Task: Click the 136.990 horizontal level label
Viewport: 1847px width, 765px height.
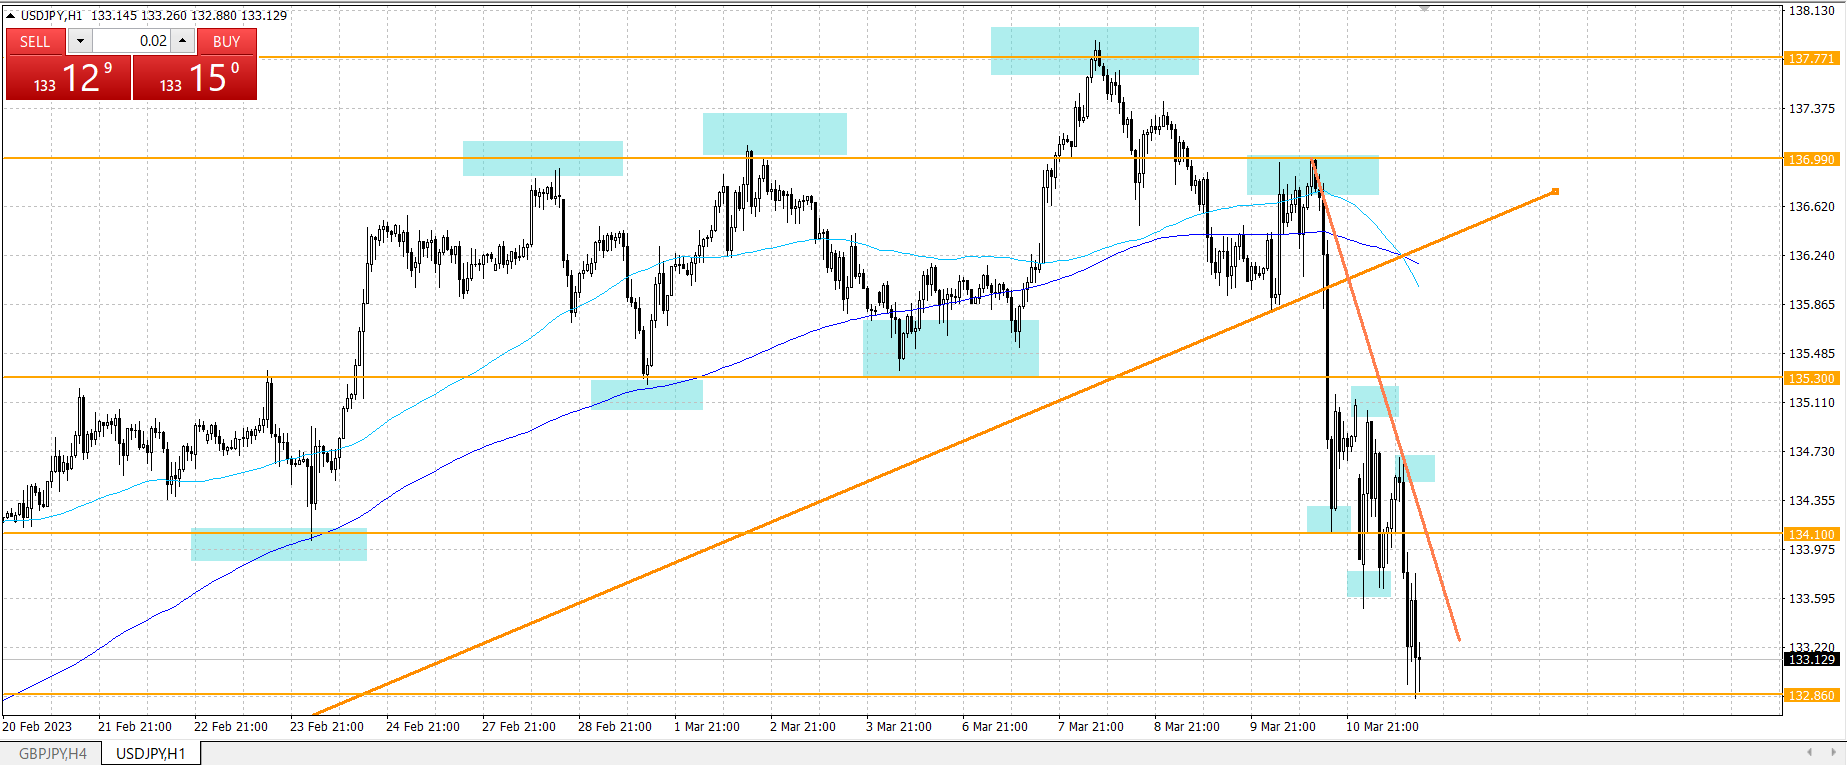Action: point(1812,159)
